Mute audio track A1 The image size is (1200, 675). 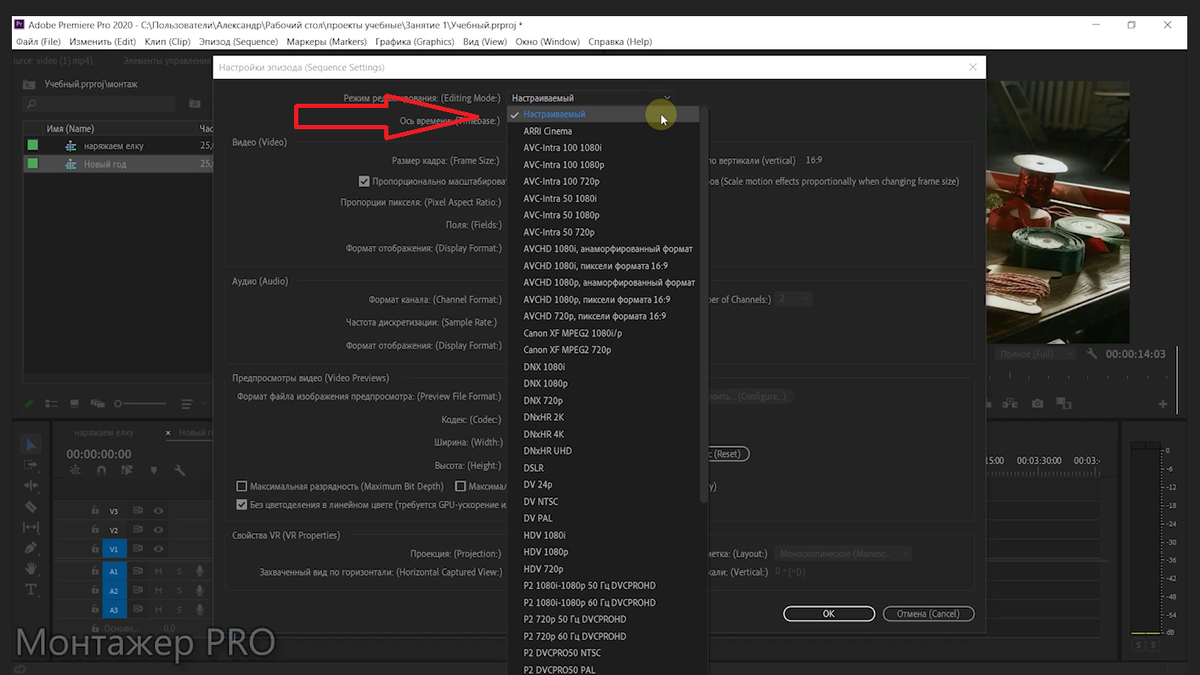pyautogui.click(x=159, y=571)
